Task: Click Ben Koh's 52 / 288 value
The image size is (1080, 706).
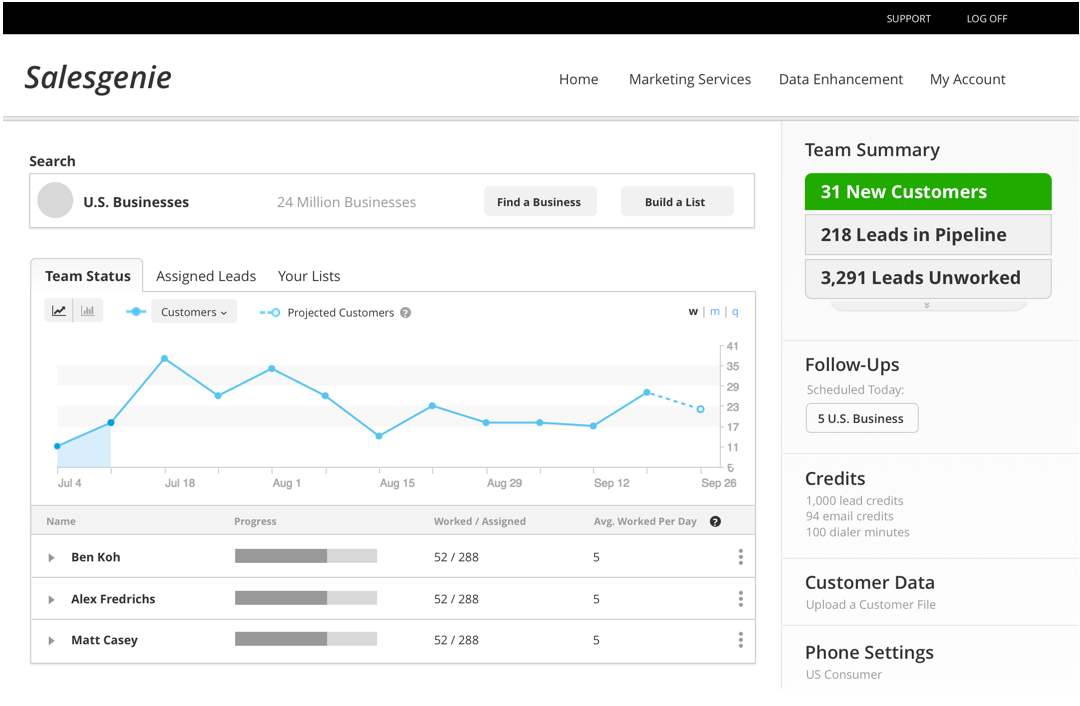Action: click(456, 557)
